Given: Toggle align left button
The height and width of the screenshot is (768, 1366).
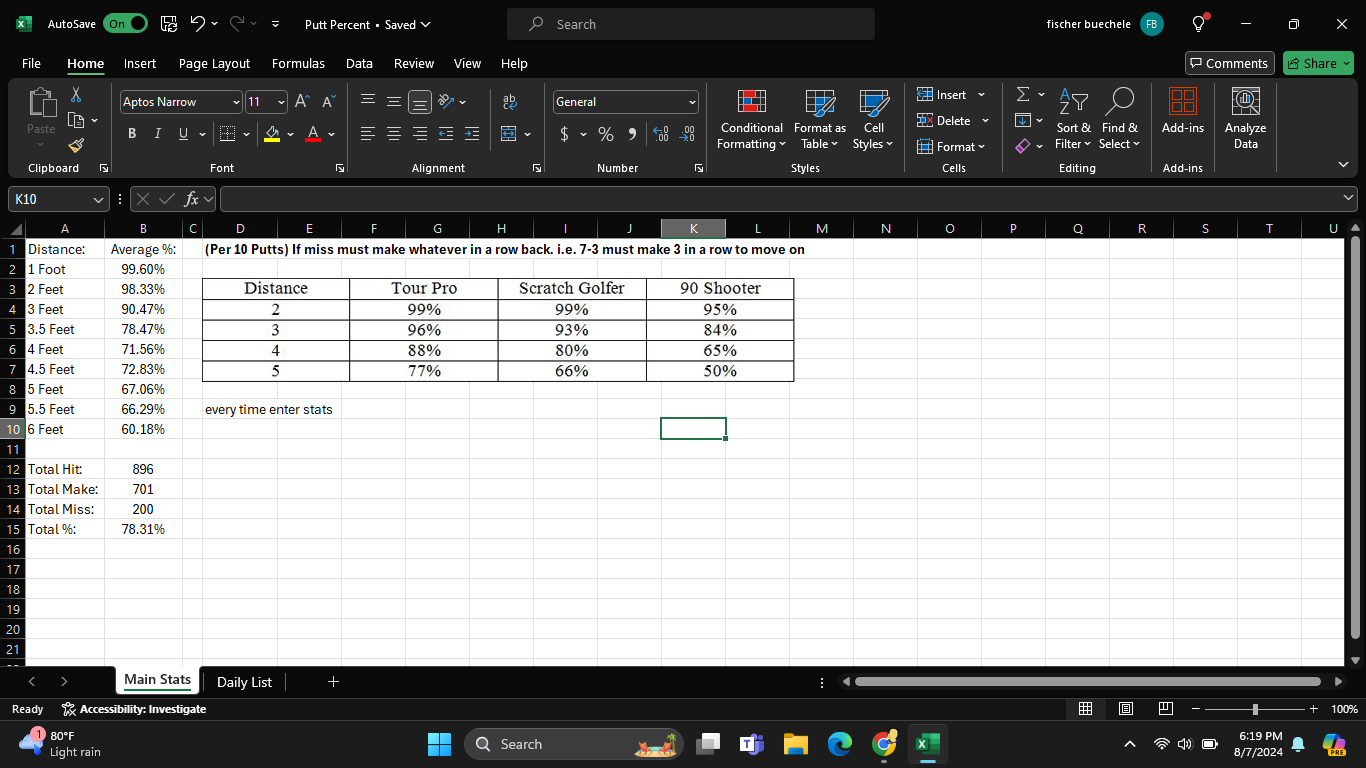Looking at the screenshot, I should click(x=368, y=133).
